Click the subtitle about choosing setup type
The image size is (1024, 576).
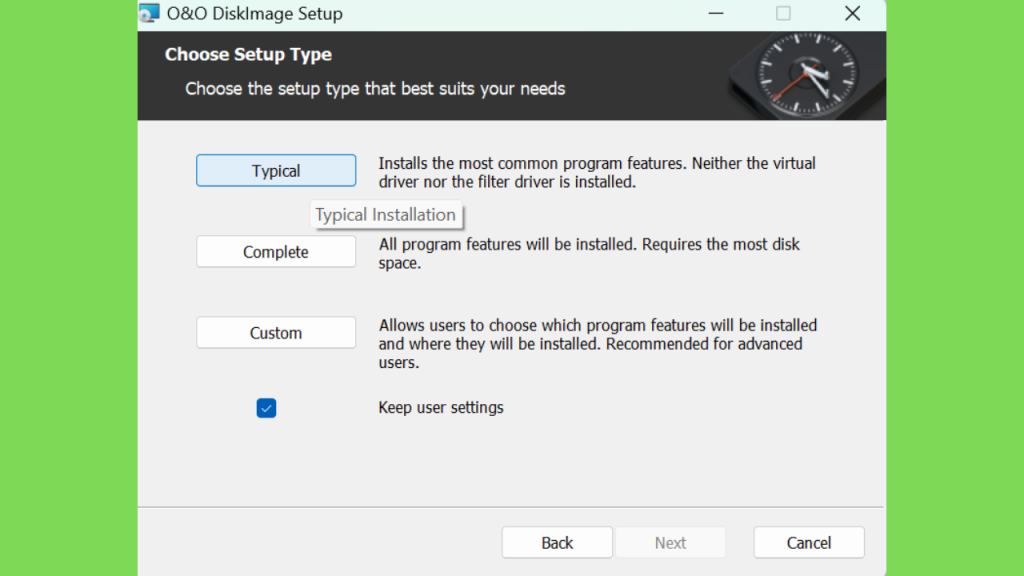pos(375,89)
